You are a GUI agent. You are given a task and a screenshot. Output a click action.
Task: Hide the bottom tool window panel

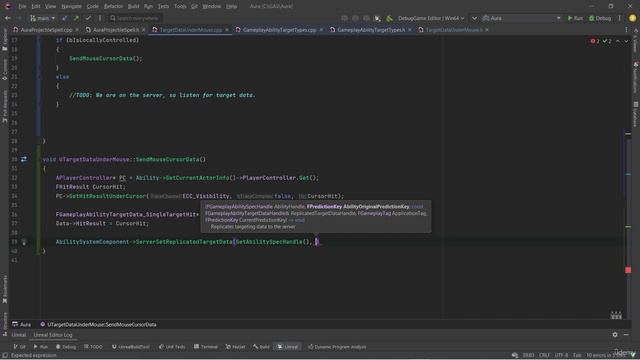point(626,335)
